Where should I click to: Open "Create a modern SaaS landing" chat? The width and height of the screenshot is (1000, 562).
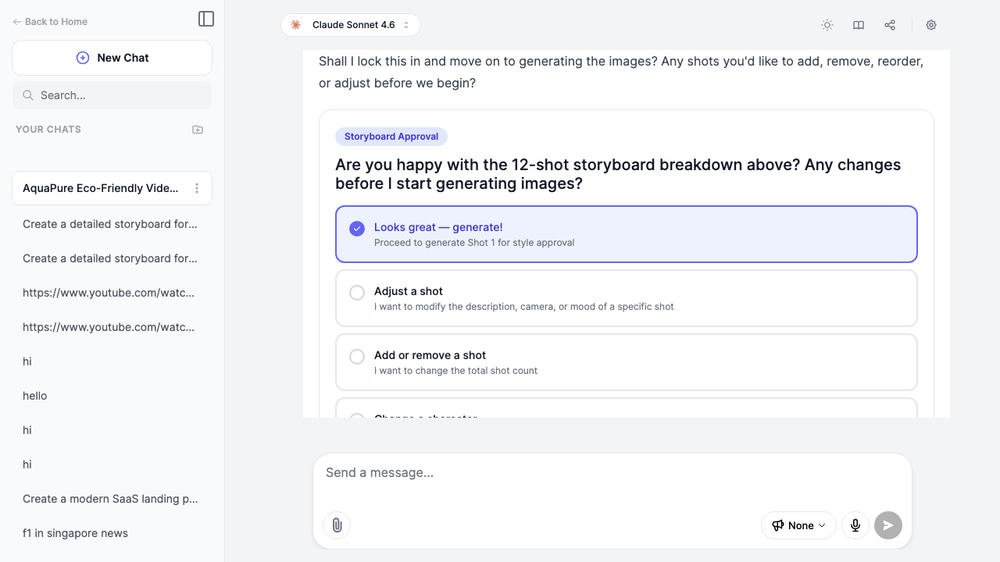click(110, 499)
